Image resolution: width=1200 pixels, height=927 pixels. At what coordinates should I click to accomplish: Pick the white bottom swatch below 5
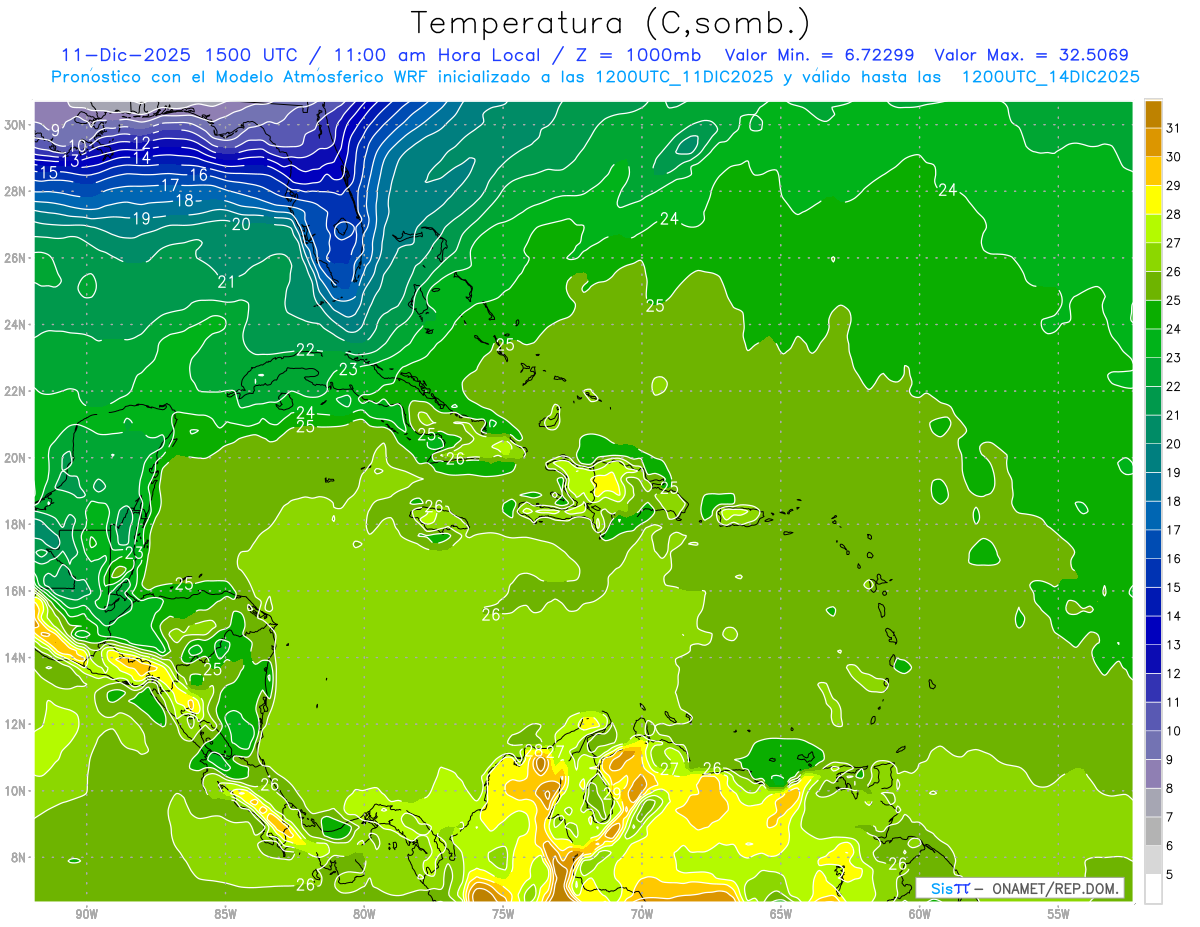pyautogui.click(x=1153, y=889)
